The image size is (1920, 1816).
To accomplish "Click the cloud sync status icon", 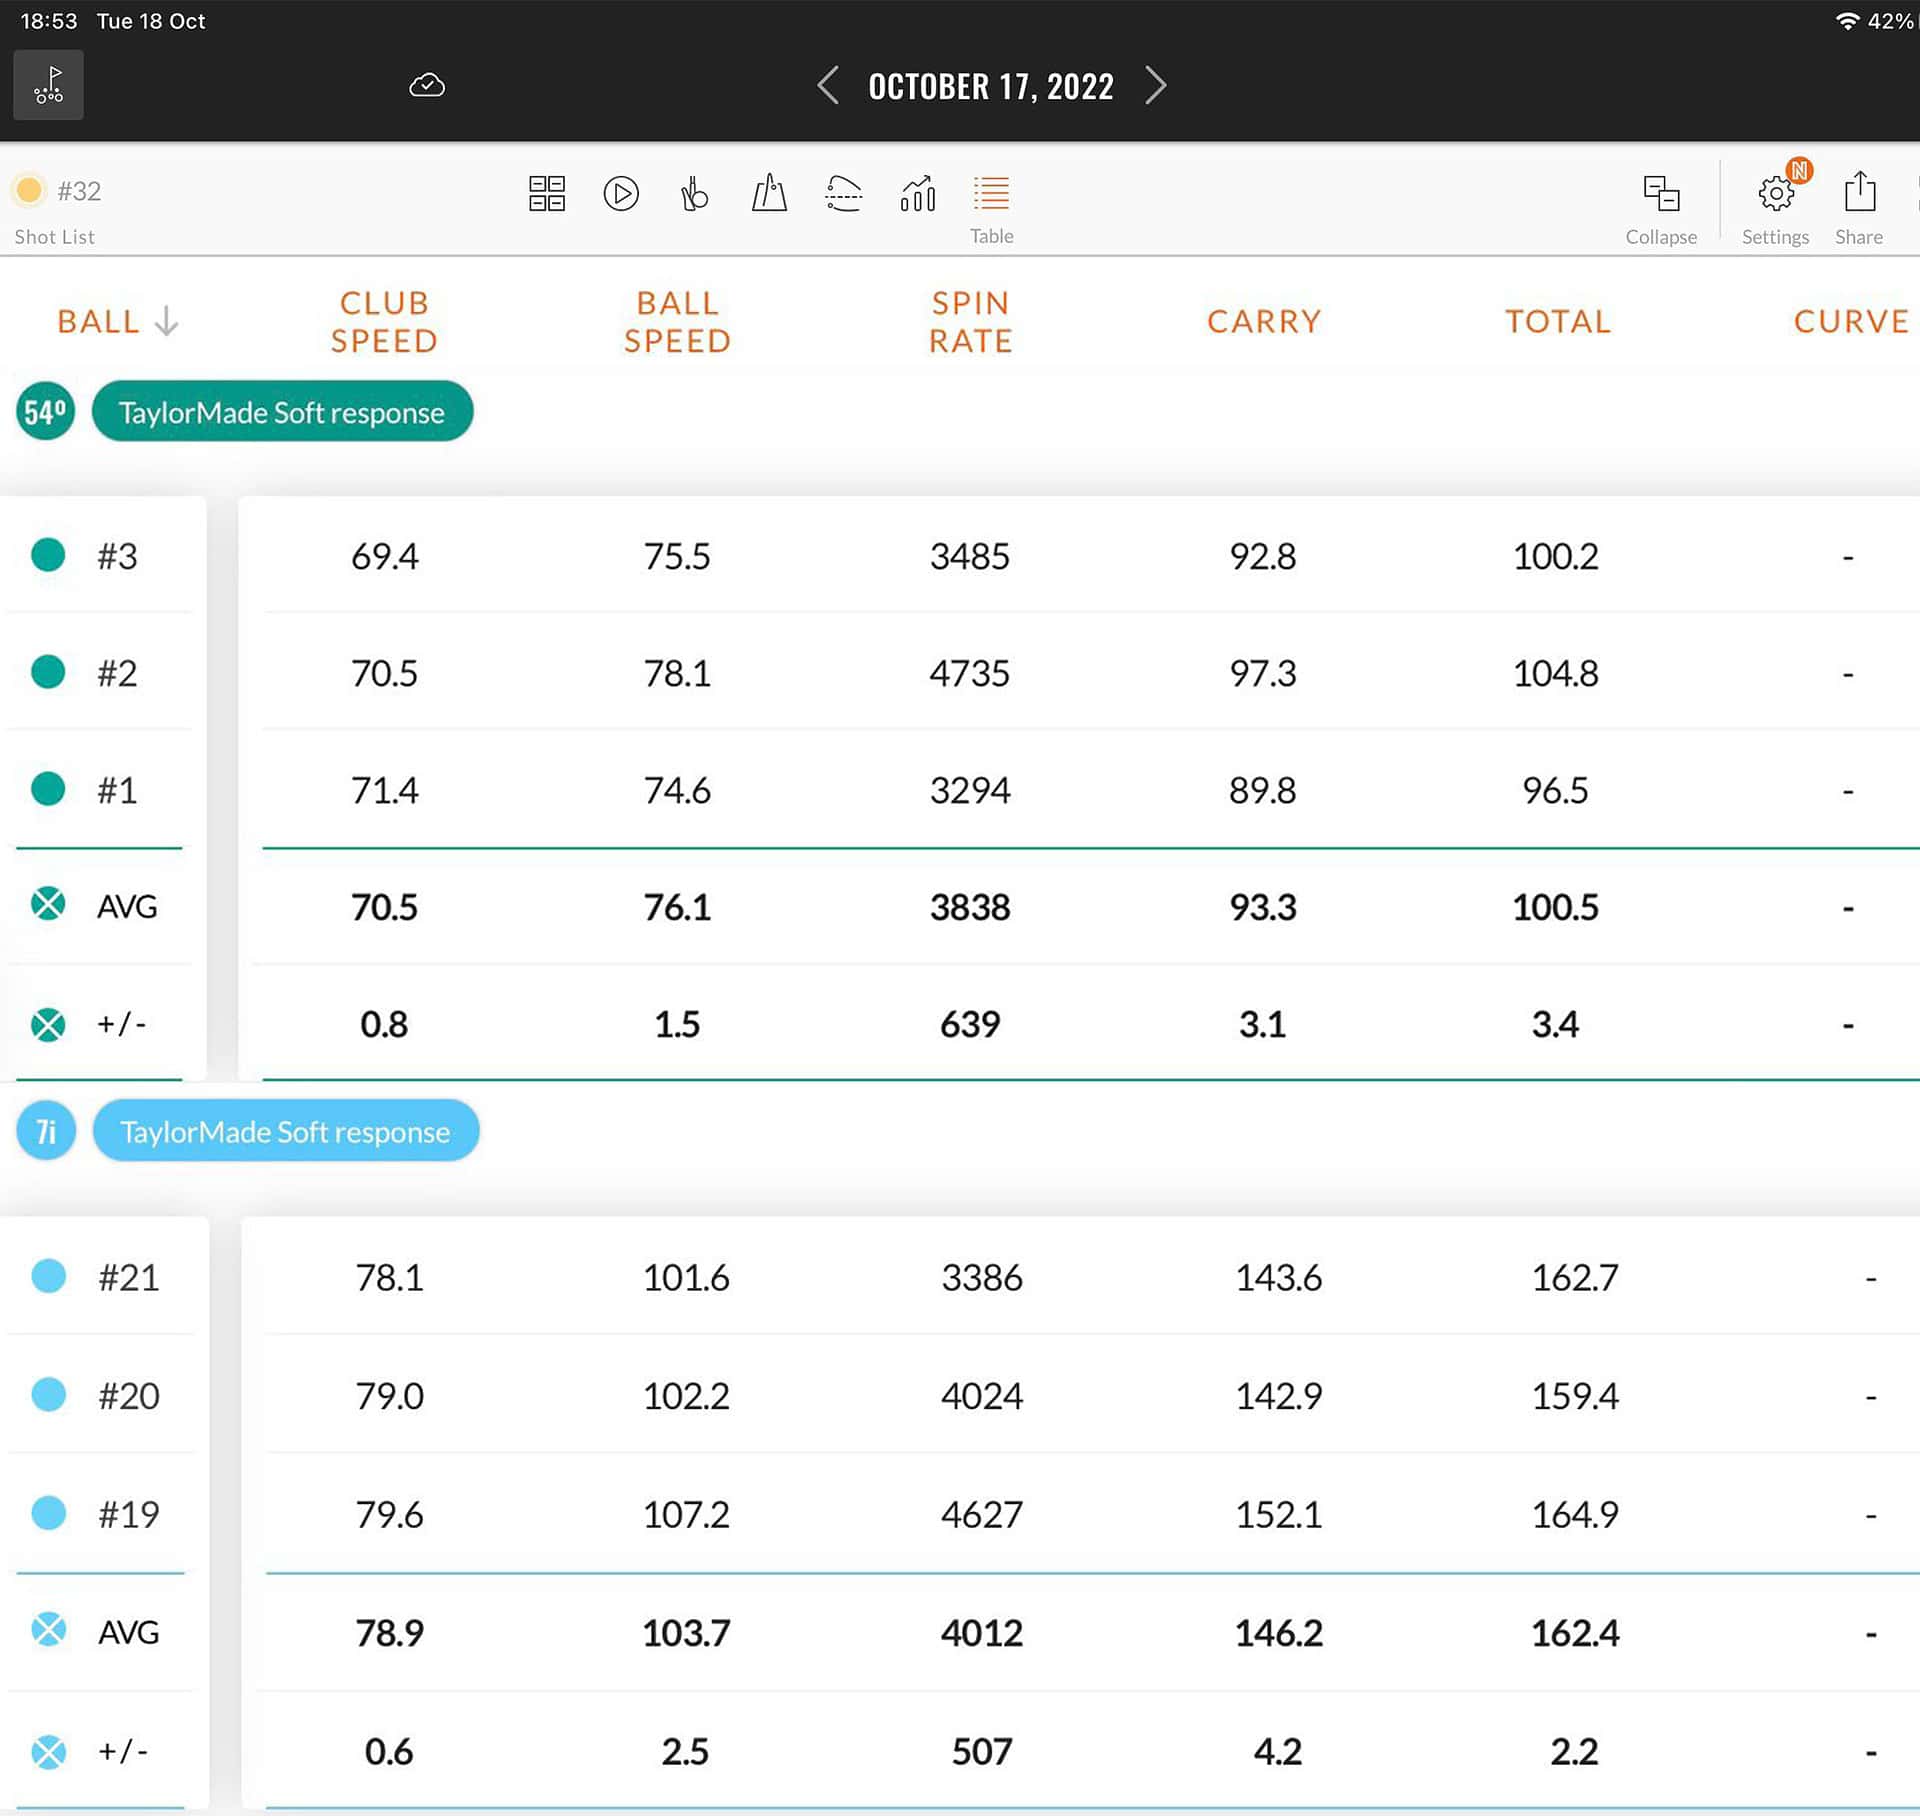I will click(427, 86).
